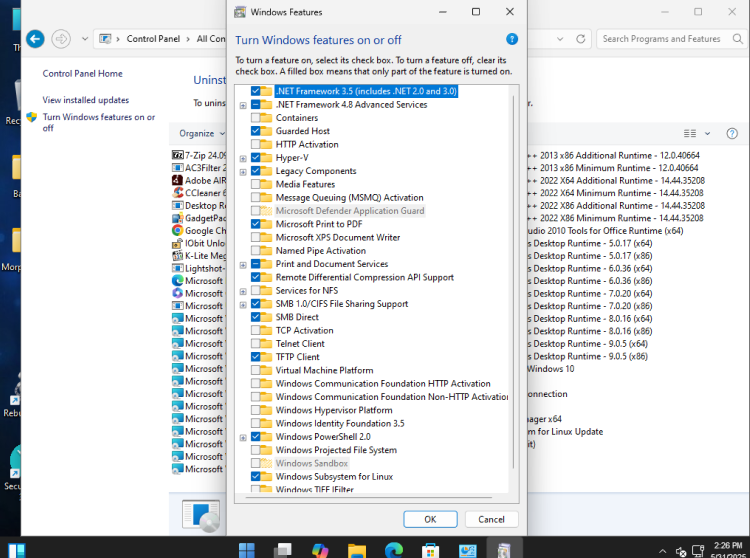Select the Adobe AIR program icon
Image resolution: width=750 pixels, height=558 pixels.
tap(177, 180)
